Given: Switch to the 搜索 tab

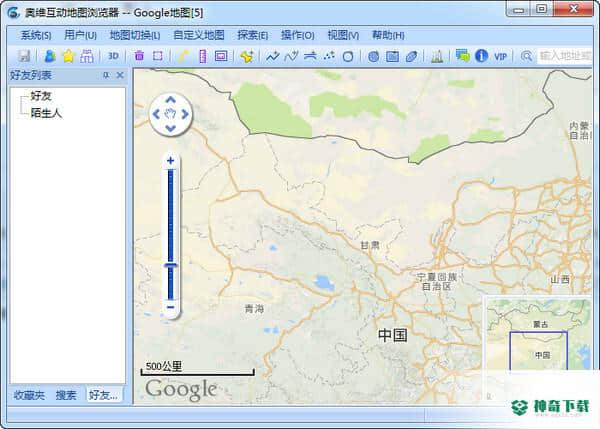Looking at the screenshot, I should tap(66, 395).
